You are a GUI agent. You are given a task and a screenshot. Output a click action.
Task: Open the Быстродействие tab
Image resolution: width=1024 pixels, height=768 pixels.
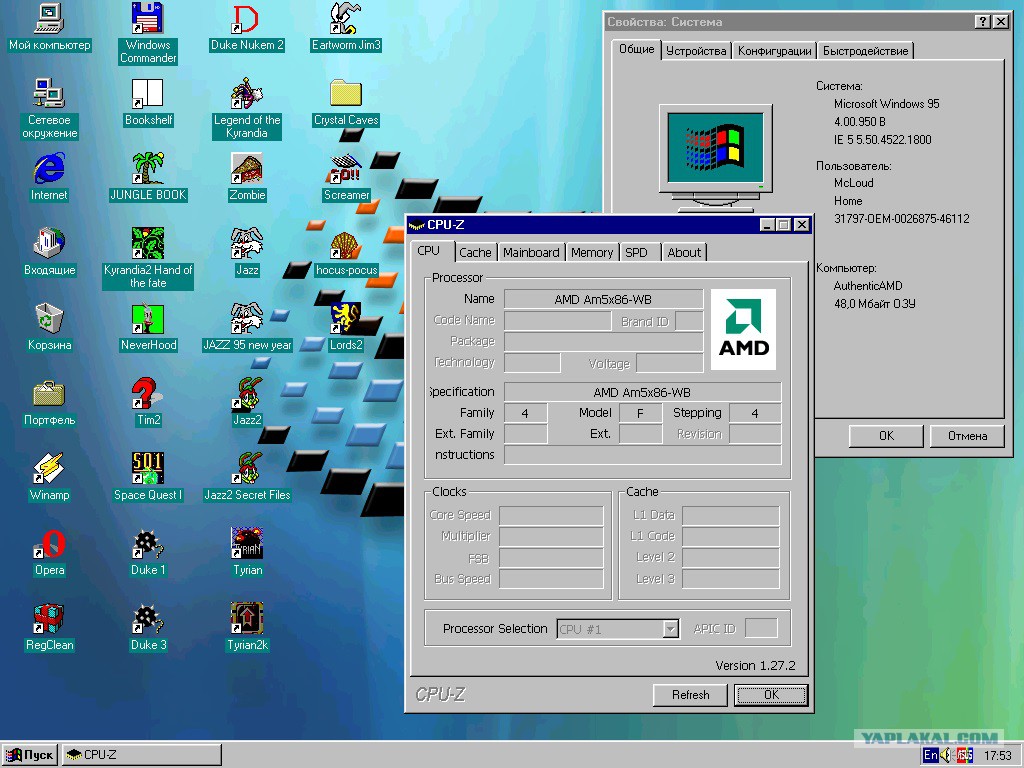click(865, 51)
